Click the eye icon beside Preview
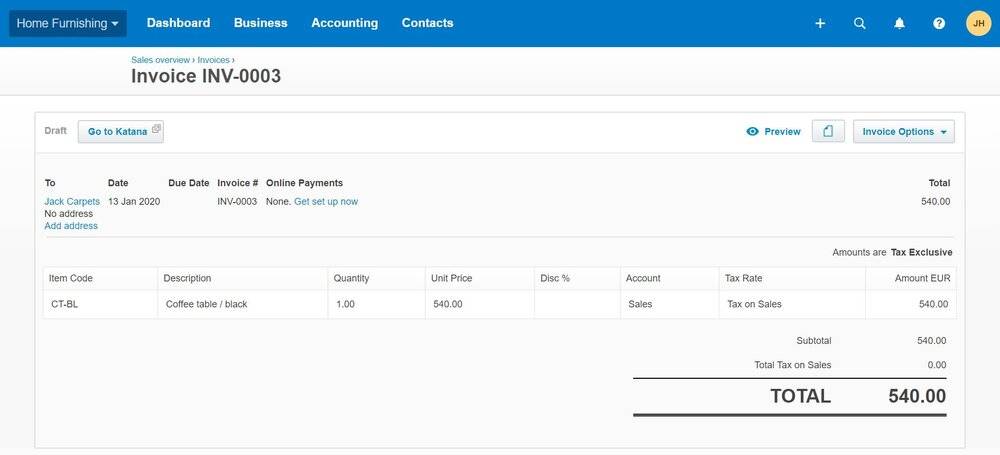 coord(753,132)
